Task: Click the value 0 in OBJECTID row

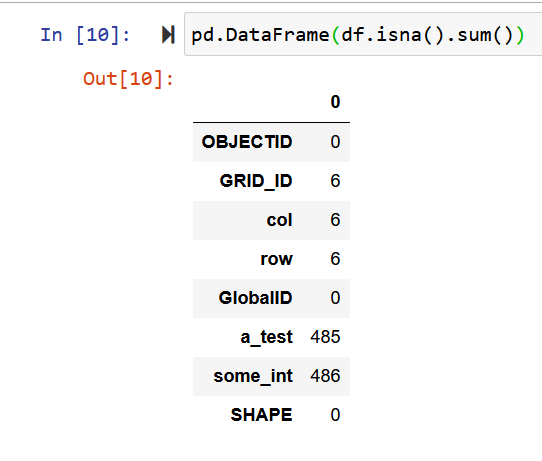Action: click(335, 142)
